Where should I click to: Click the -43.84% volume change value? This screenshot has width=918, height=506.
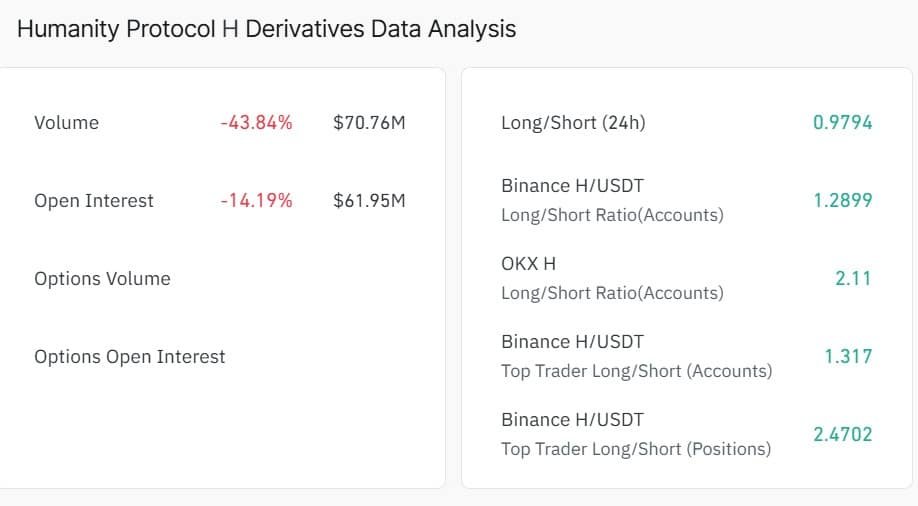click(x=256, y=122)
